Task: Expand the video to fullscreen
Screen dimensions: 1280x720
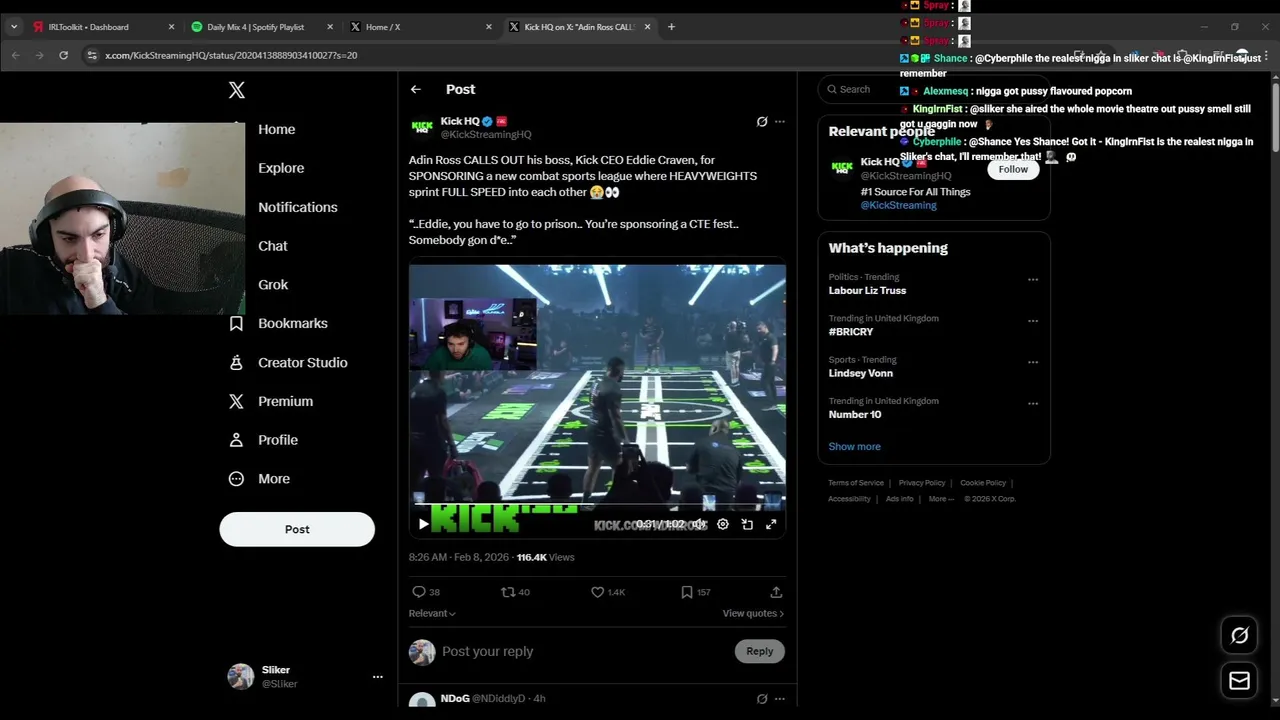Action: click(x=771, y=524)
